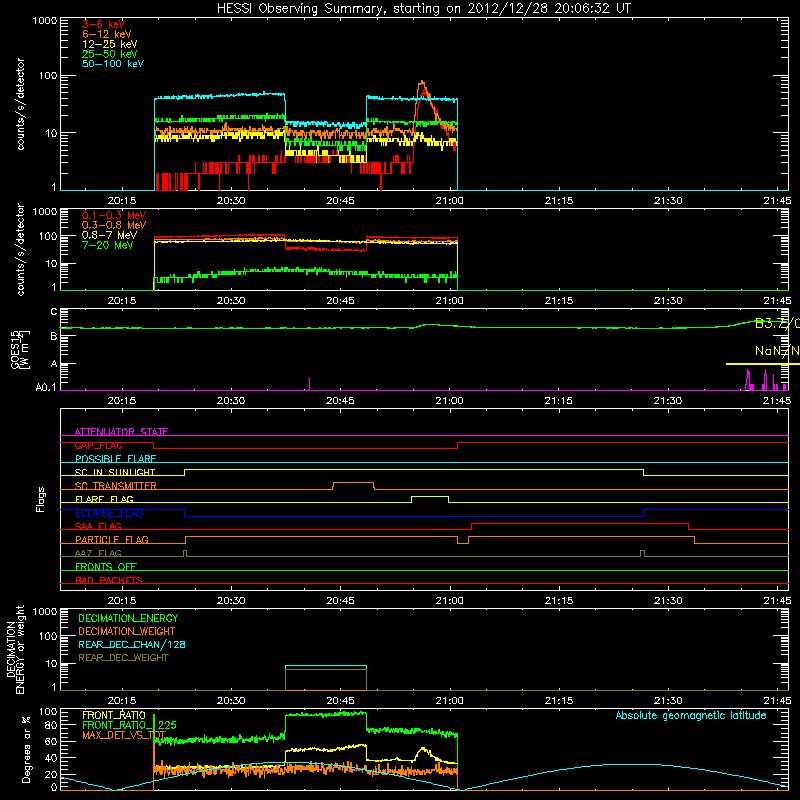This screenshot has width=800, height=800.
Task: Select the FLARE_FLAG label
Action: click(x=104, y=499)
